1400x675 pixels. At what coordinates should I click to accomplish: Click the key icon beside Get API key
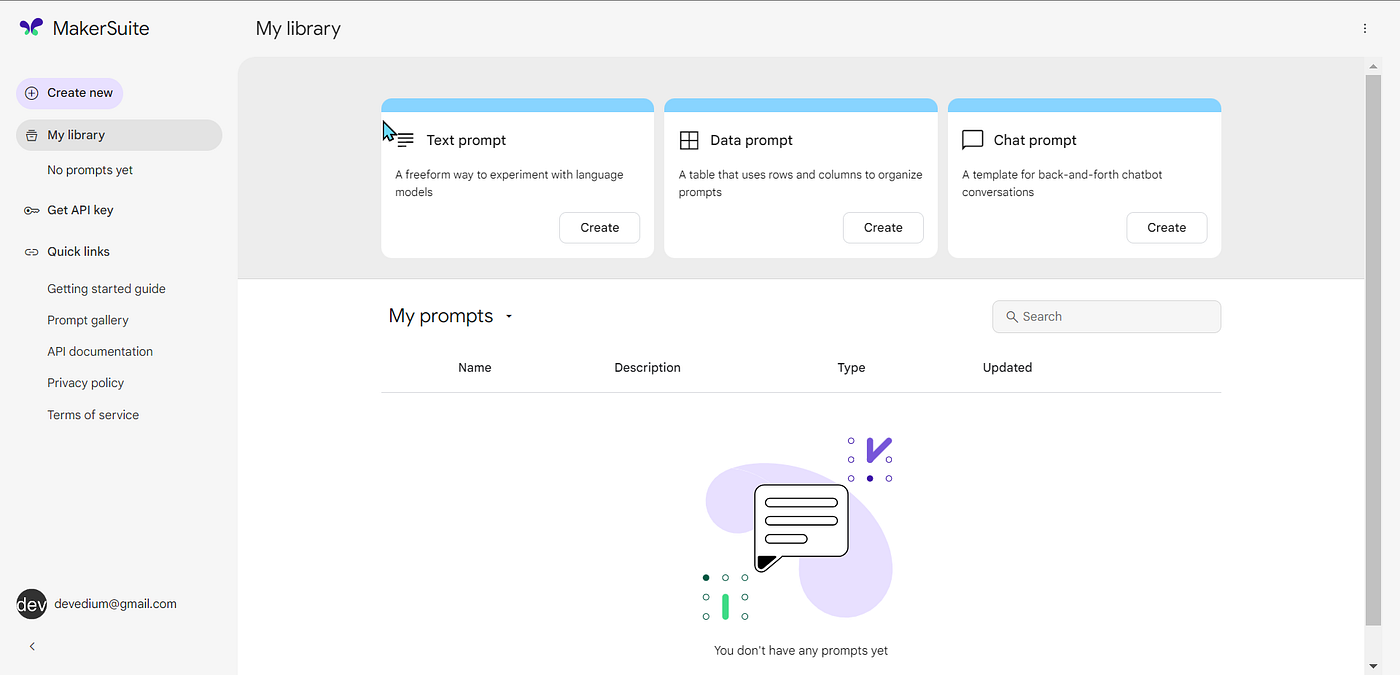32,210
